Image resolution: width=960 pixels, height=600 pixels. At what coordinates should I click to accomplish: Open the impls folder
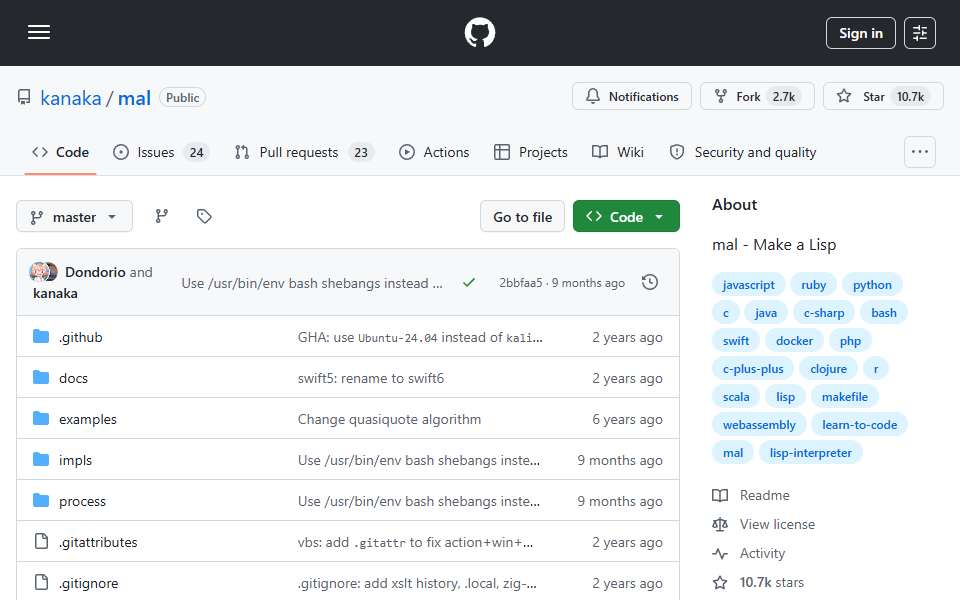click(75, 460)
